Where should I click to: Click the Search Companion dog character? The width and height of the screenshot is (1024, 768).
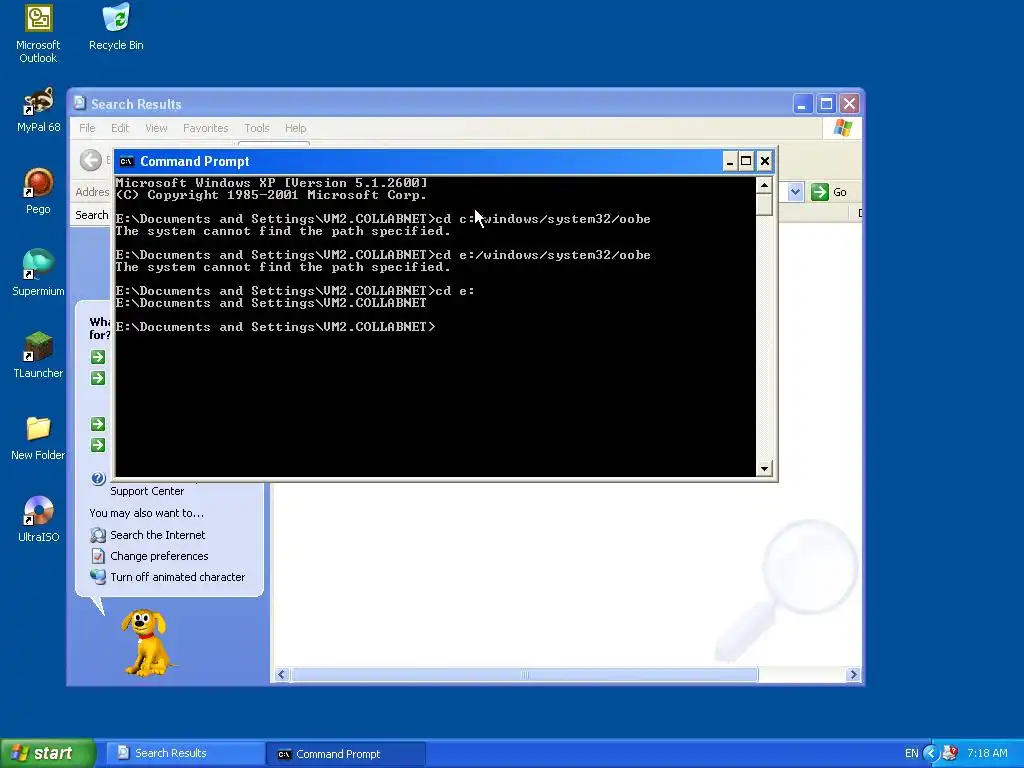[147, 642]
